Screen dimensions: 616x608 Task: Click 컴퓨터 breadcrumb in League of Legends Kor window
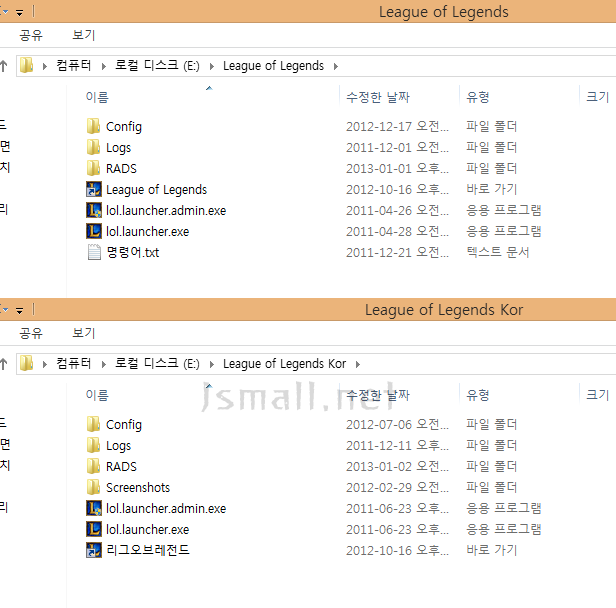coord(74,364)
